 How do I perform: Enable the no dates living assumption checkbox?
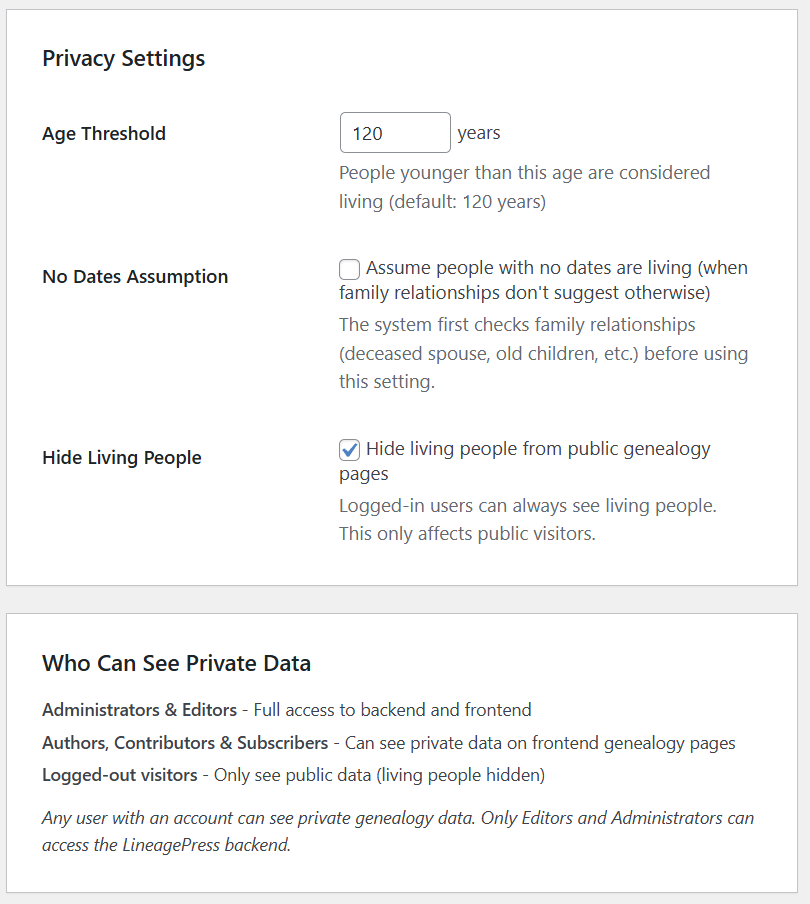coord(349,269)
